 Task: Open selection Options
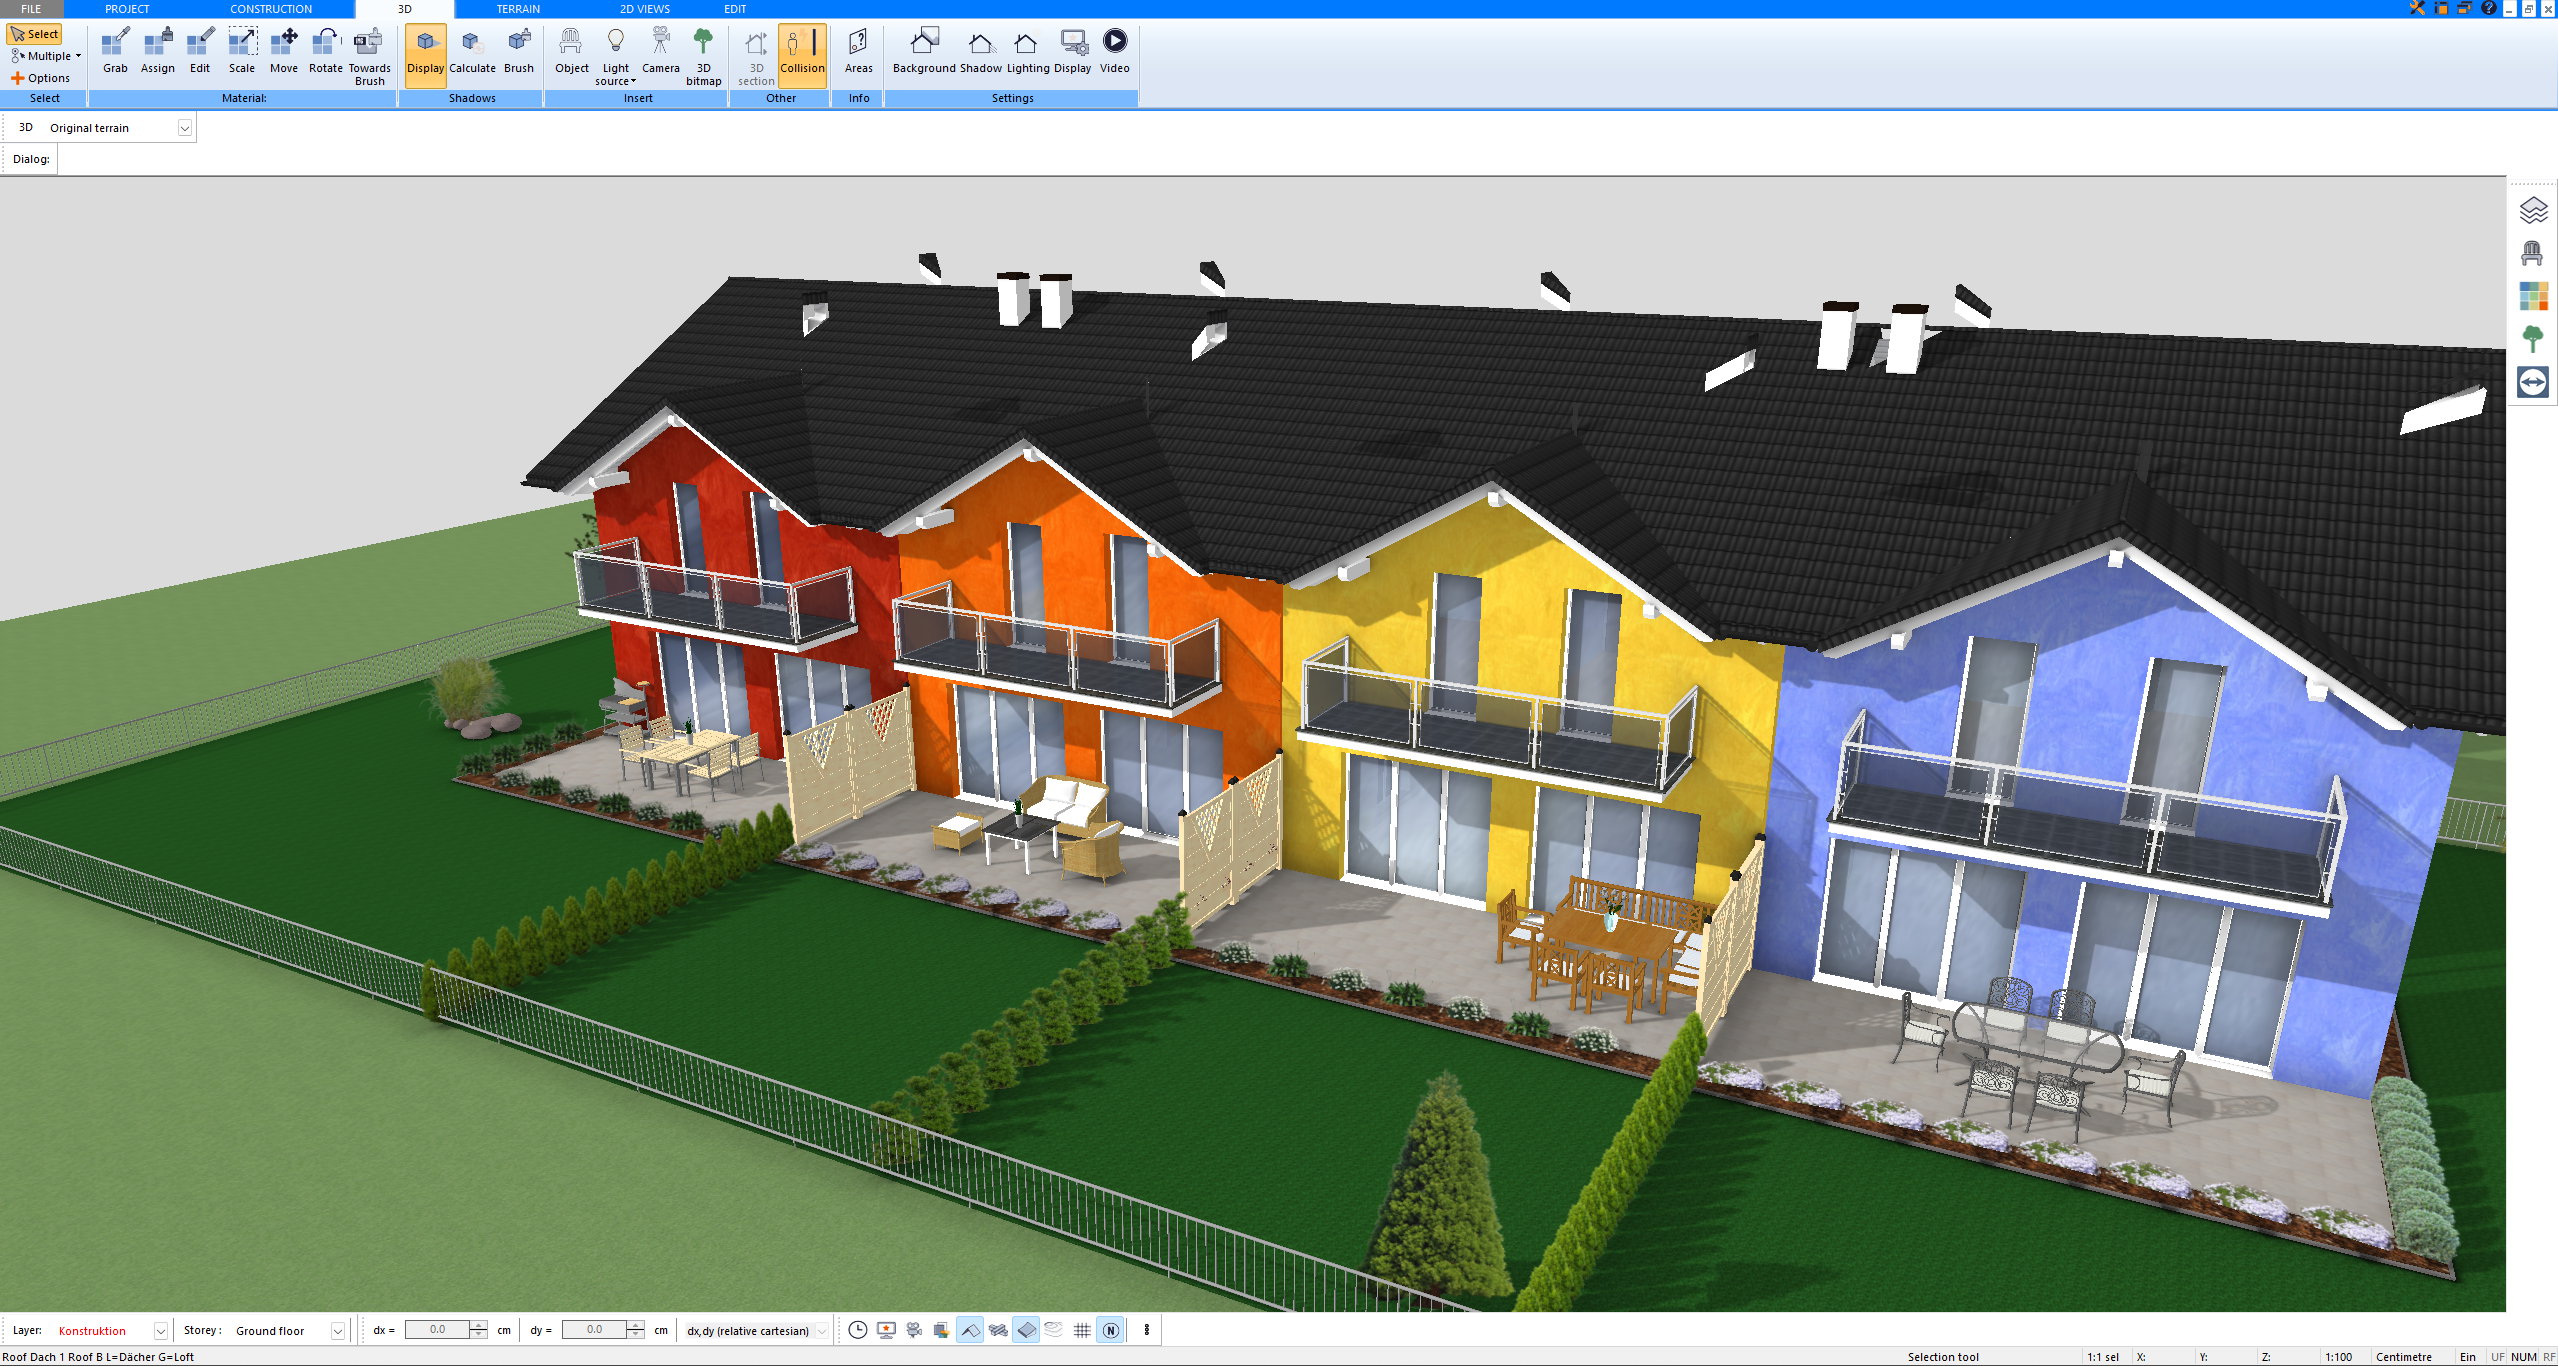click(x=40, y=78)
